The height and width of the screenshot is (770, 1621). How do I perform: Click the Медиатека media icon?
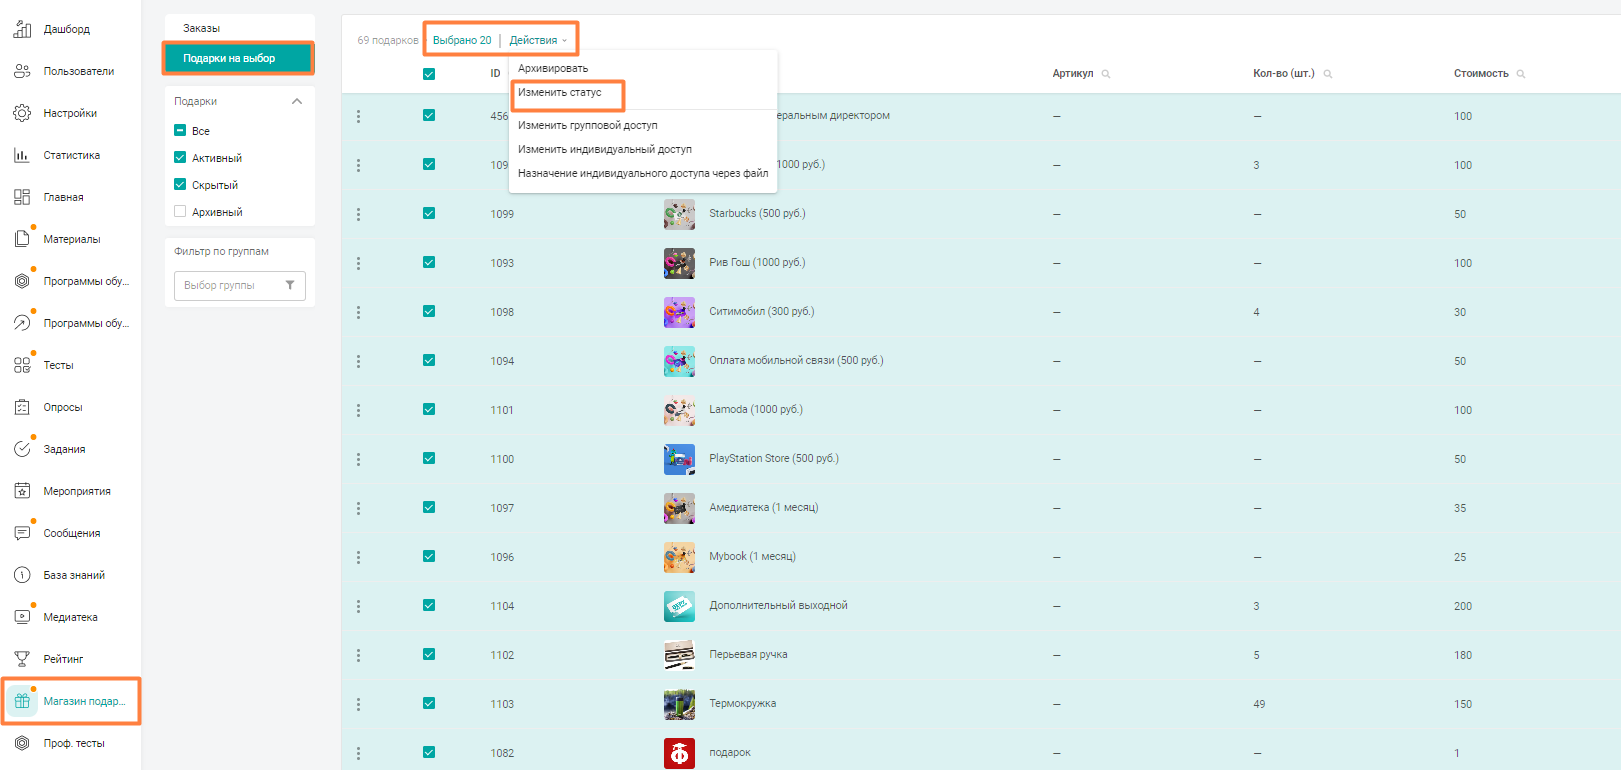tap(22, 617)
